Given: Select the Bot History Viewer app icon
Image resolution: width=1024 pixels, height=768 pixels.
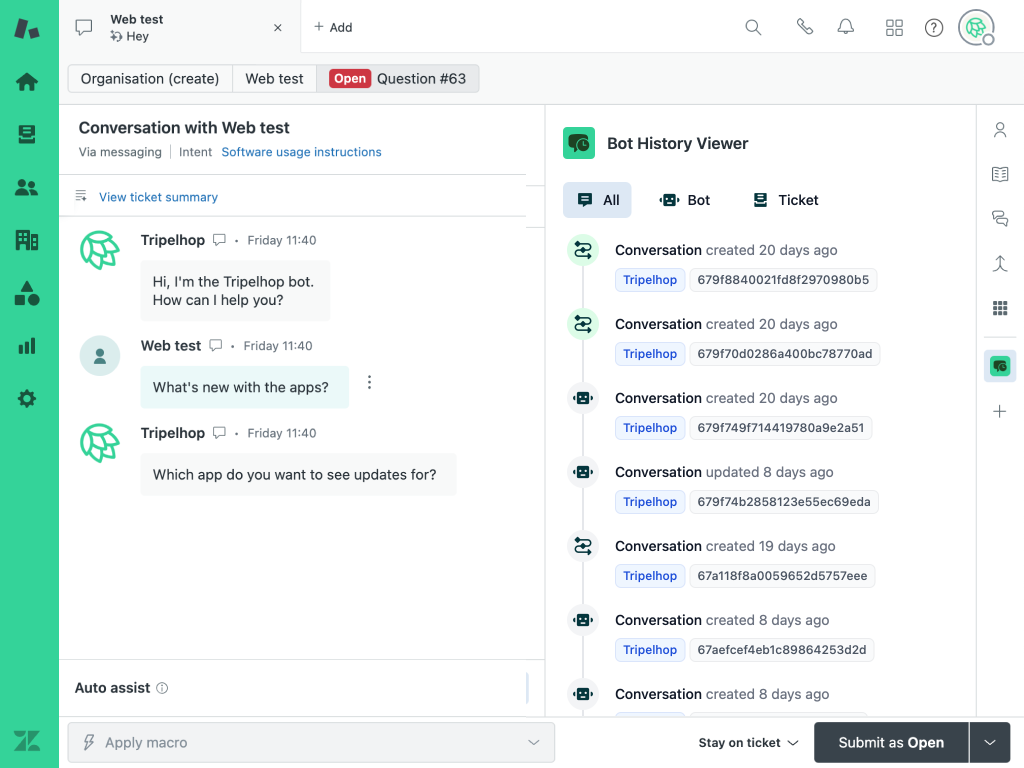Looking at the screenshot, I should pos(999,366).
